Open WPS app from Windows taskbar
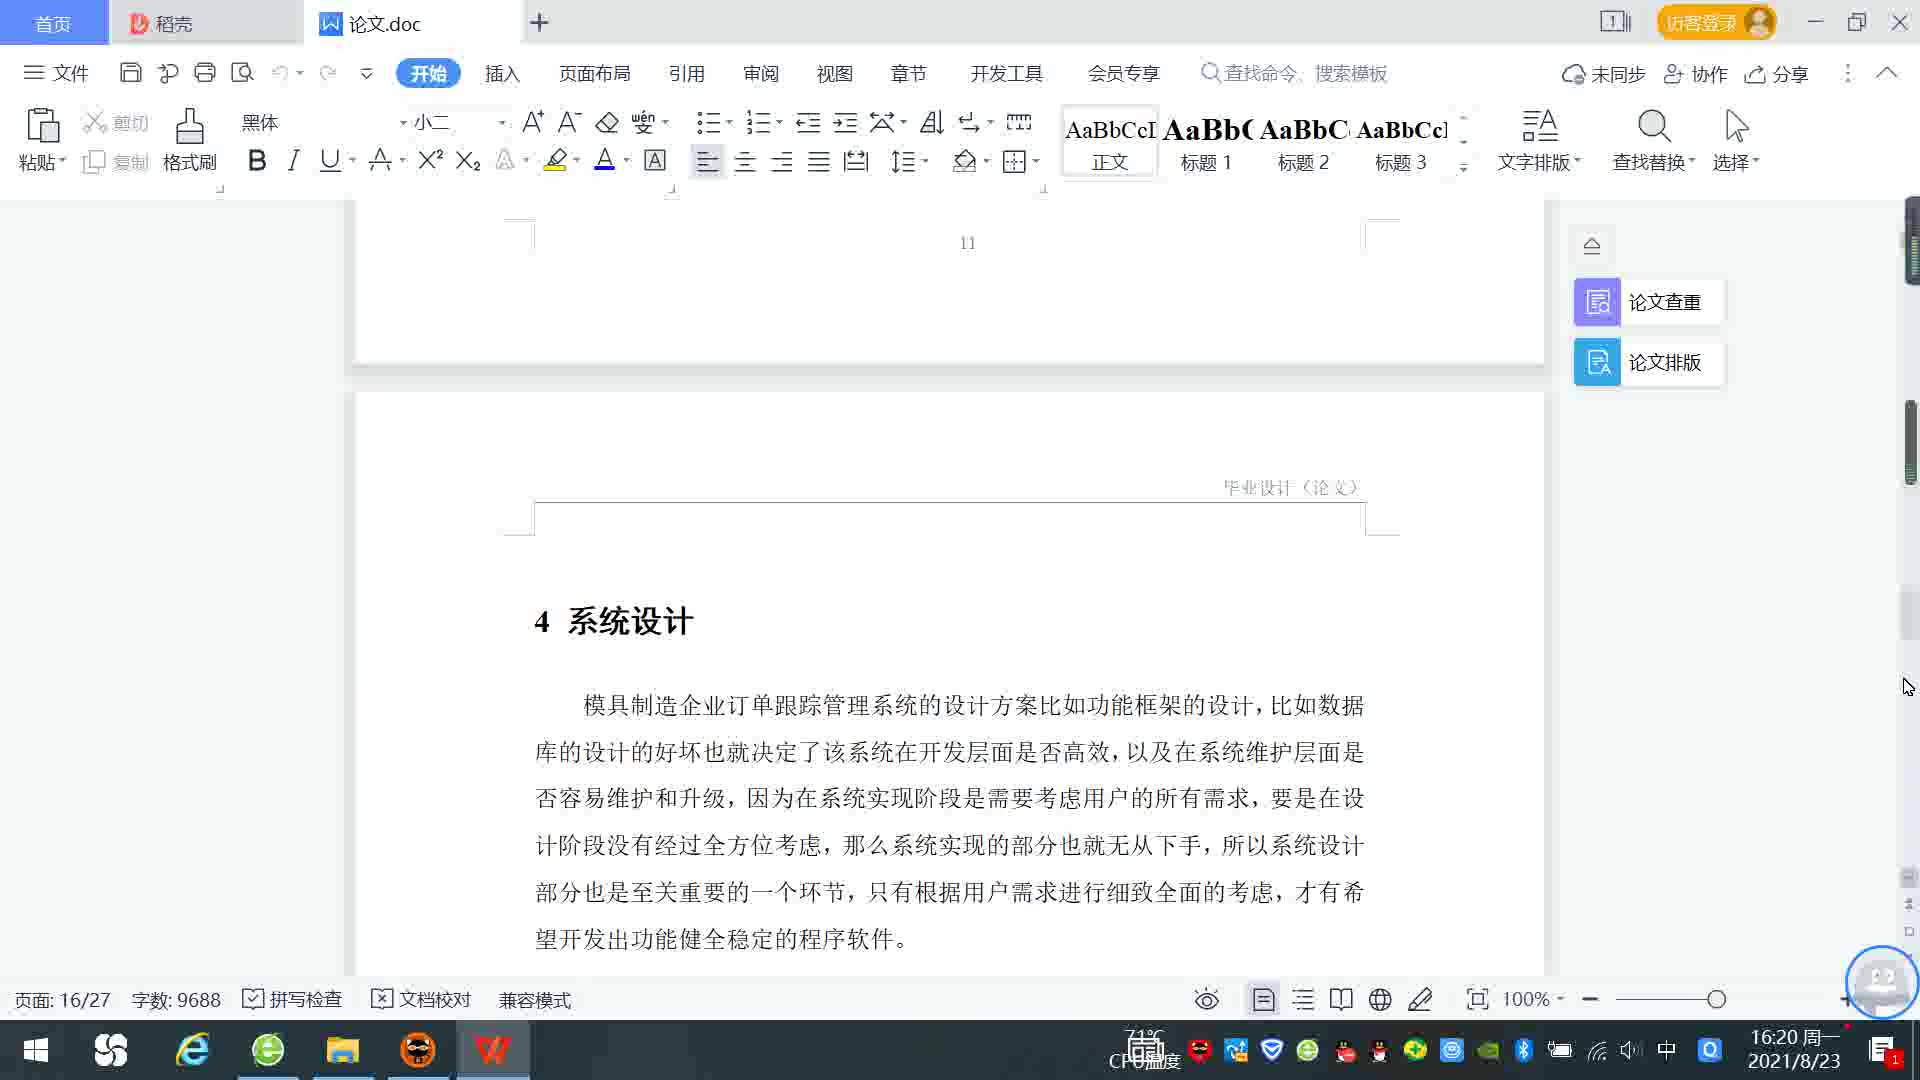 (492, 1050)
